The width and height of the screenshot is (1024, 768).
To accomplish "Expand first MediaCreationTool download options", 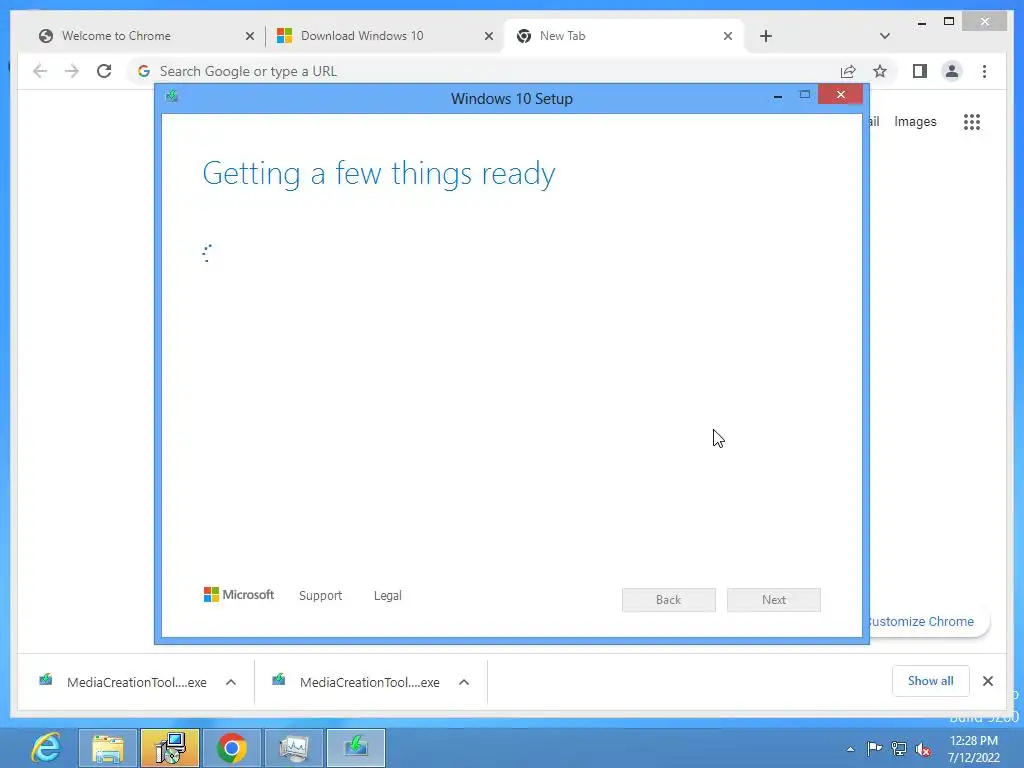I will click(x=231, y=682).
